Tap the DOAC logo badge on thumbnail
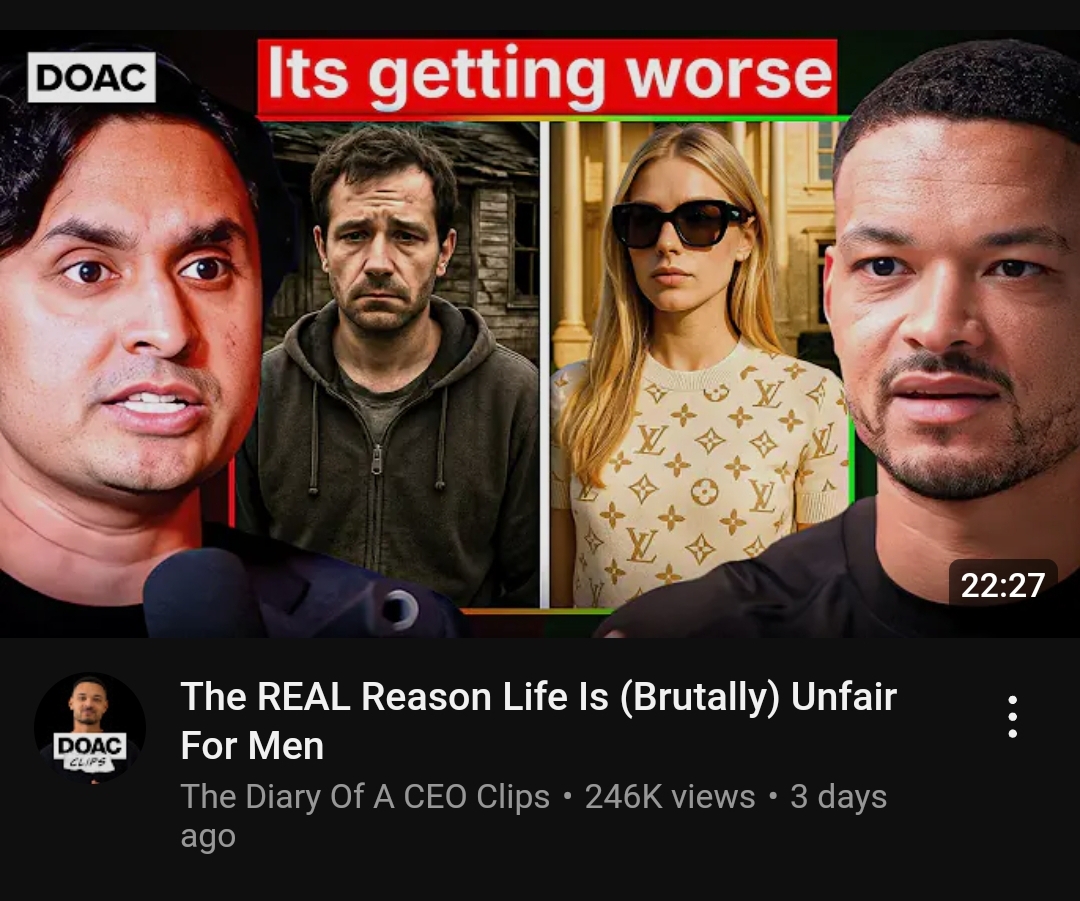 pyautogui.click(x=92, y=77)
